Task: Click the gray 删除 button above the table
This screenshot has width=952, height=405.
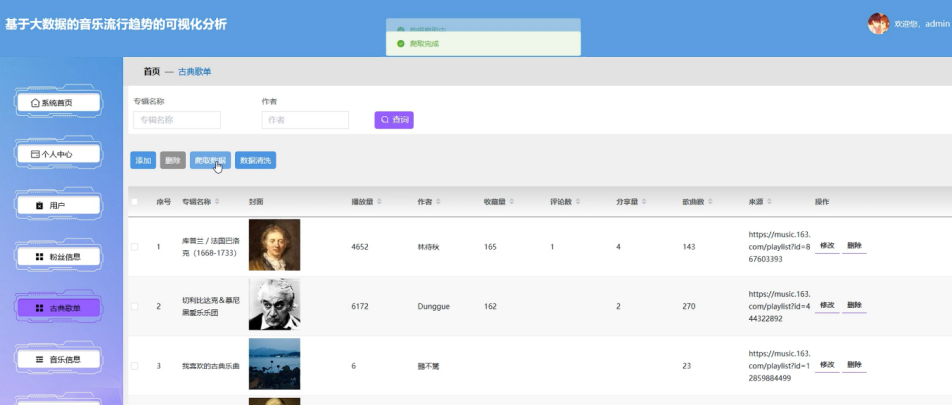Action: click(x=173, y=160)
